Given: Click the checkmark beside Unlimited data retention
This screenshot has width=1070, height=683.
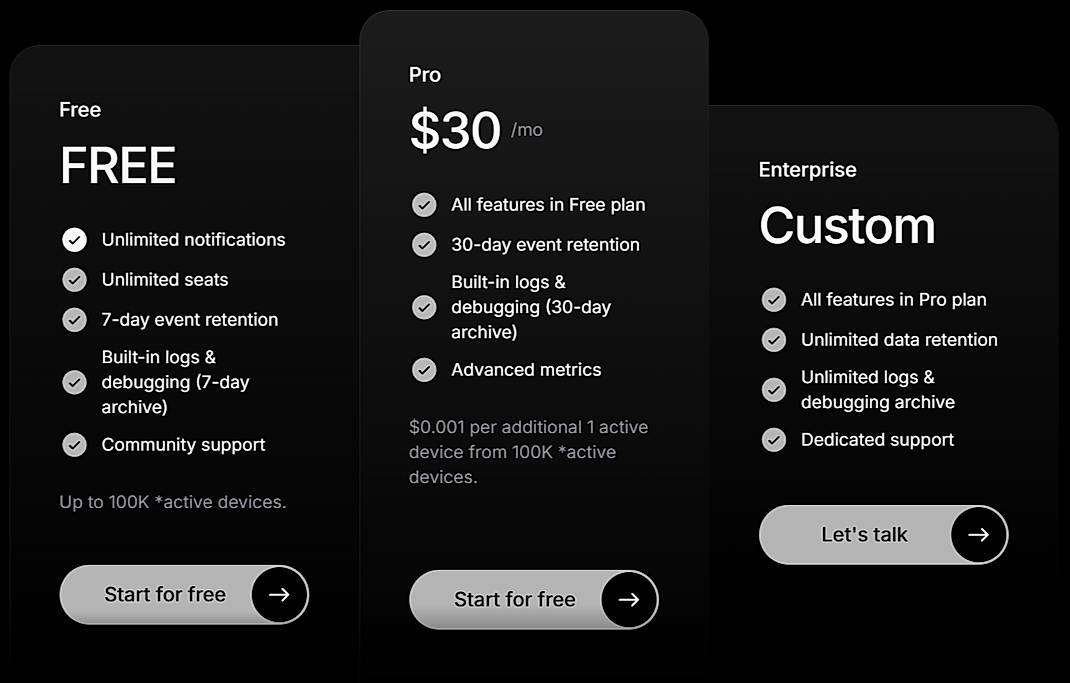Looking at the screenshot, I should (x=774, y=340).
